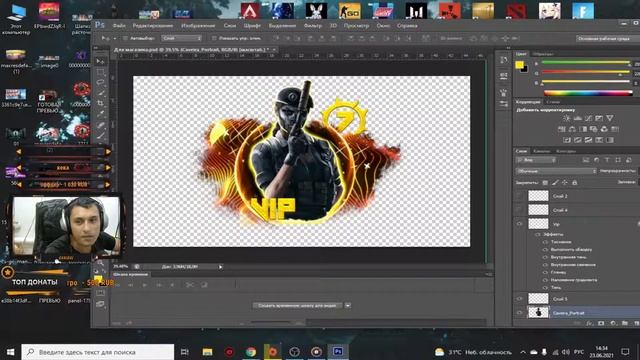Switch to the Каналы tab

click(x=542, y=151)
